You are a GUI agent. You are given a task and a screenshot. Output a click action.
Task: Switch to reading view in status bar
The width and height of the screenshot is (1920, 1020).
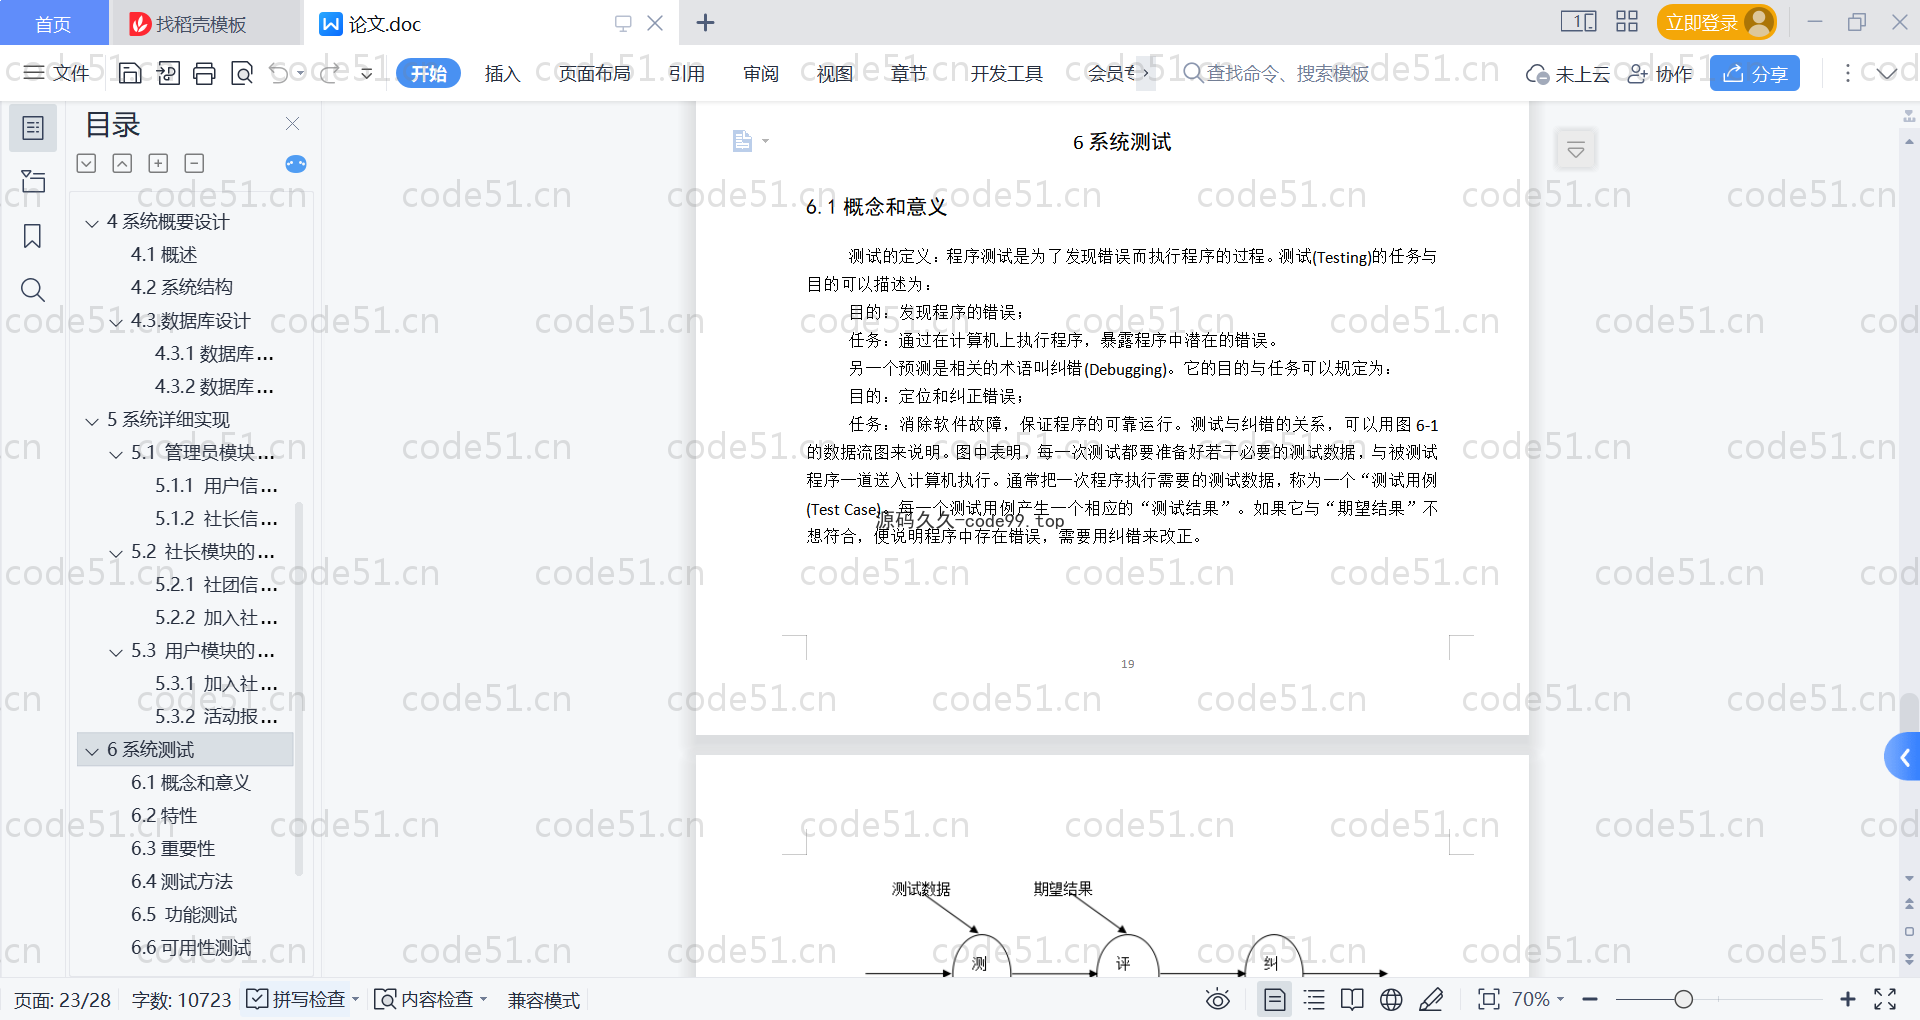[1352, 999]
